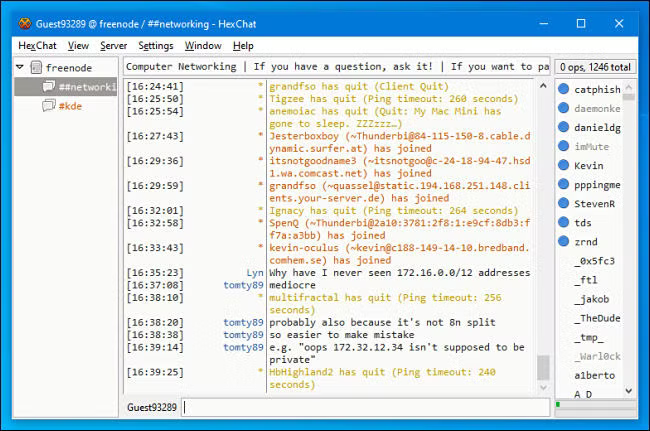
Task: Click chat scrollbar down arrow
Action: pos(543,388)
